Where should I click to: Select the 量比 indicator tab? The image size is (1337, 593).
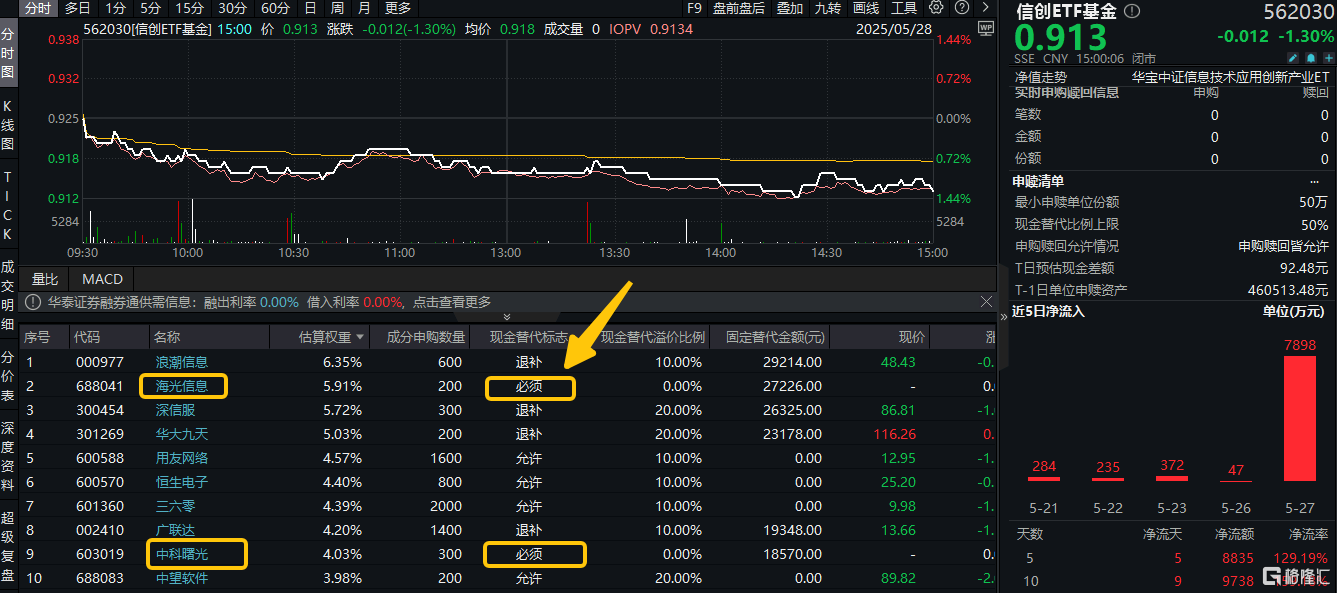point(45,279)
